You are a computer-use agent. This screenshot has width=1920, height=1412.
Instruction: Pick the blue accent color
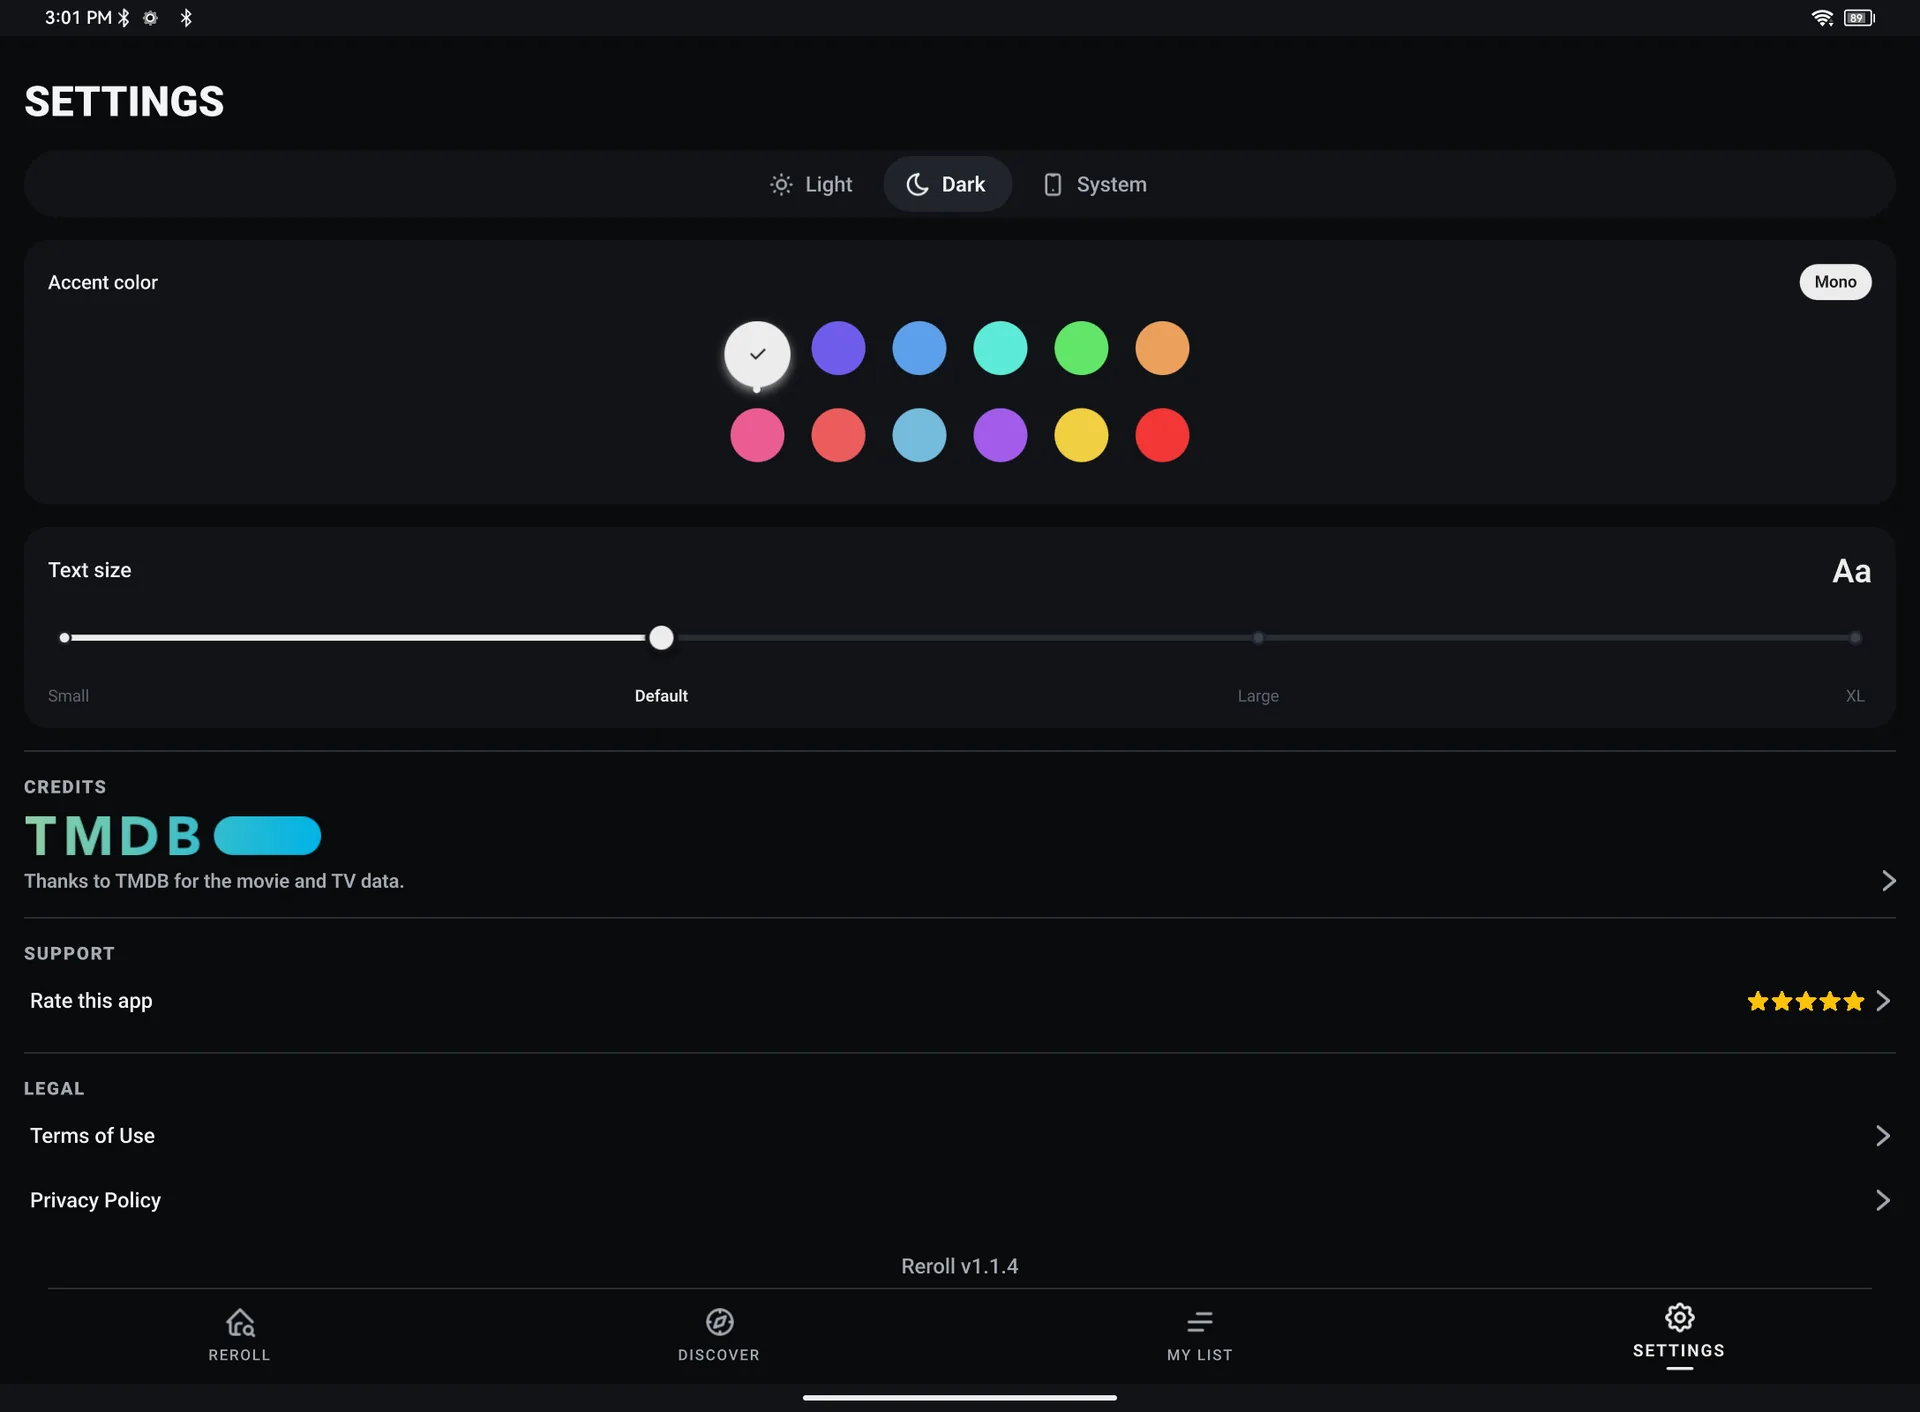pyautogui.click(x=919, y=348)
